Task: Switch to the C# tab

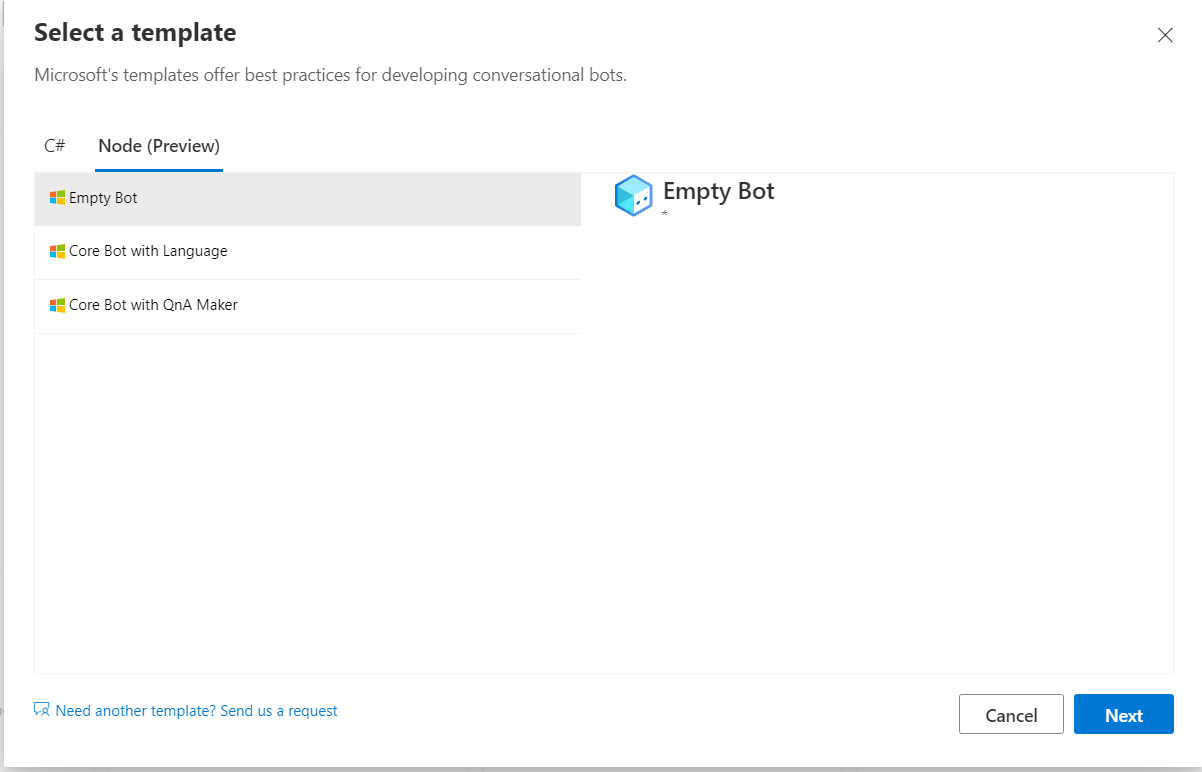Action: pyautogui.click(x=55, y=145)
